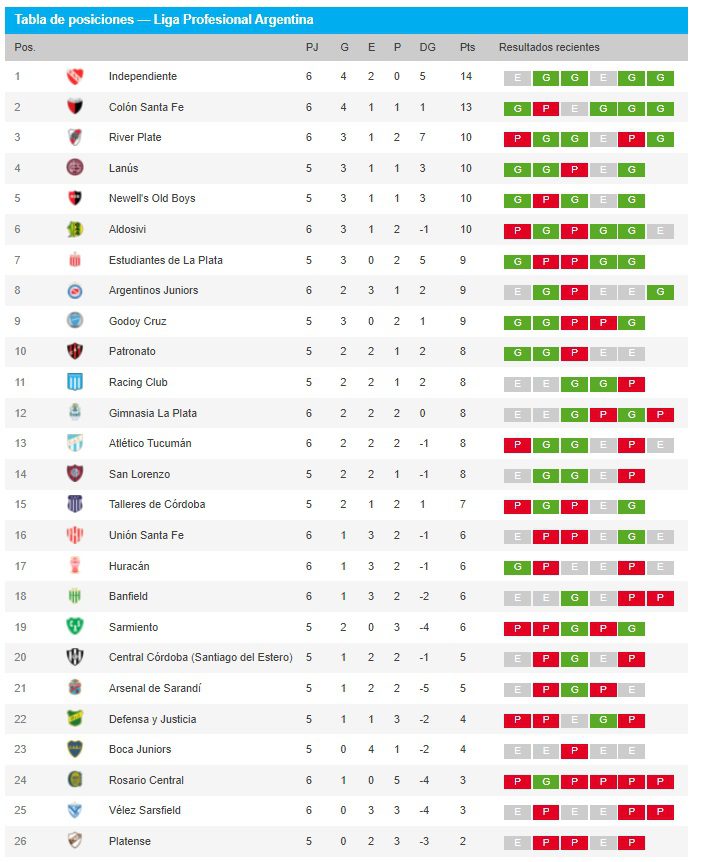Click the Independiente club crest
702x862 pixels.
pos(74,76)
